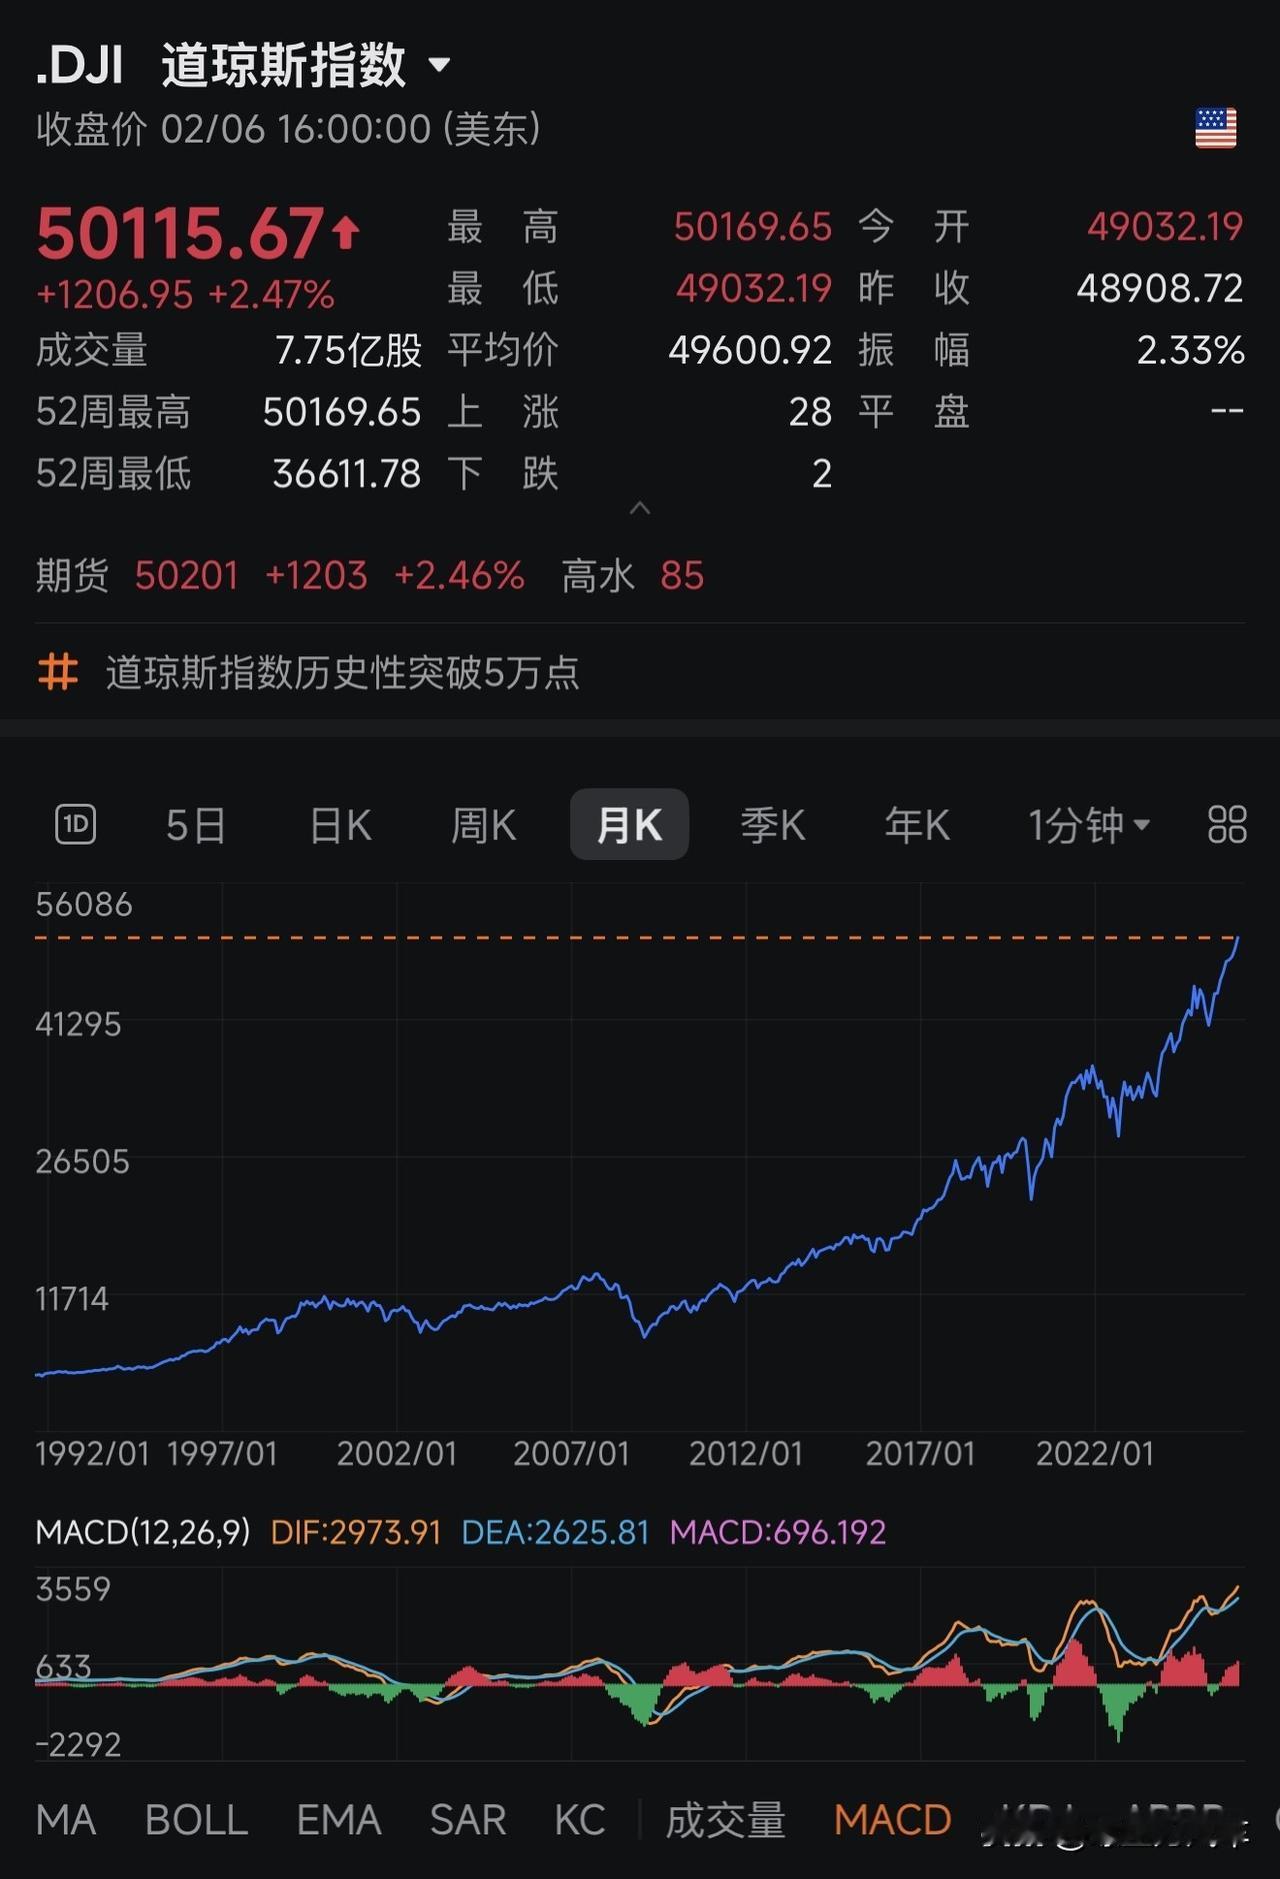Tap the DEA:2625.81 readout
Screen dimensions: 1280x1879
click(556, 1532)
